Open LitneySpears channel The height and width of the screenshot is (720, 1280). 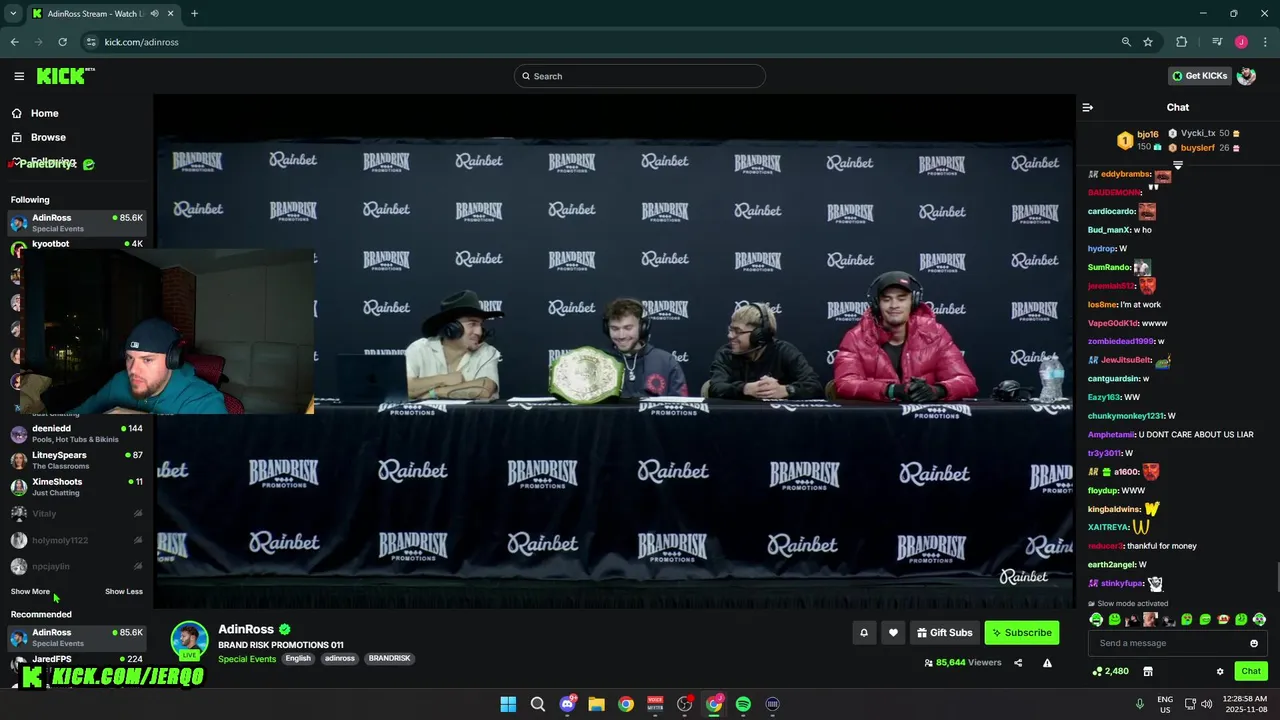click(x=78, y=460)
